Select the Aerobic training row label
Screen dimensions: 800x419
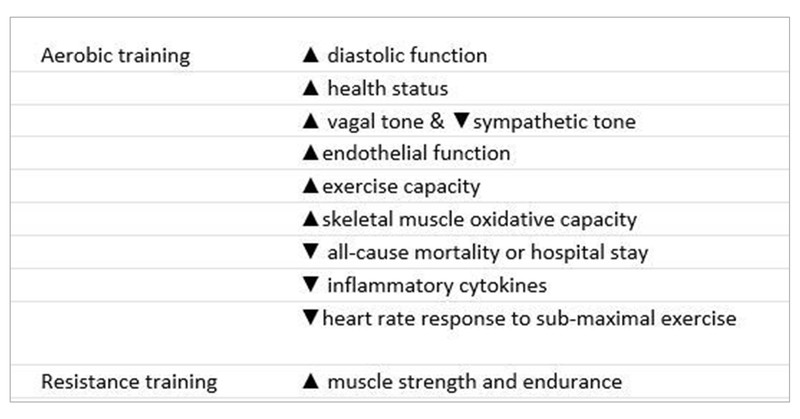tap(115, 56)
